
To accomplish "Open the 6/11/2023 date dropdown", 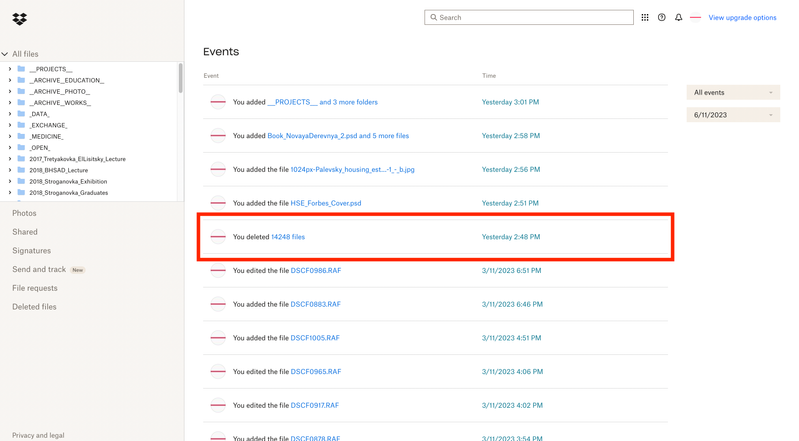I will click(x=733, y=115).
